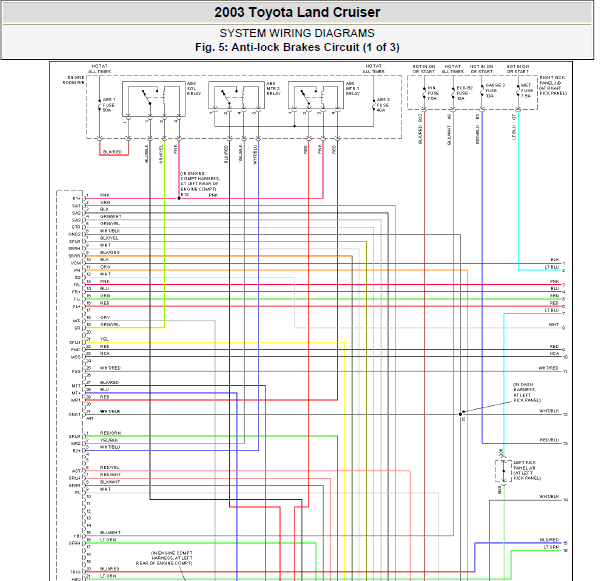Click the ABS MTR 1 relay symbol
Viewport: 602px width, 581px height.
tap(316, 95)
